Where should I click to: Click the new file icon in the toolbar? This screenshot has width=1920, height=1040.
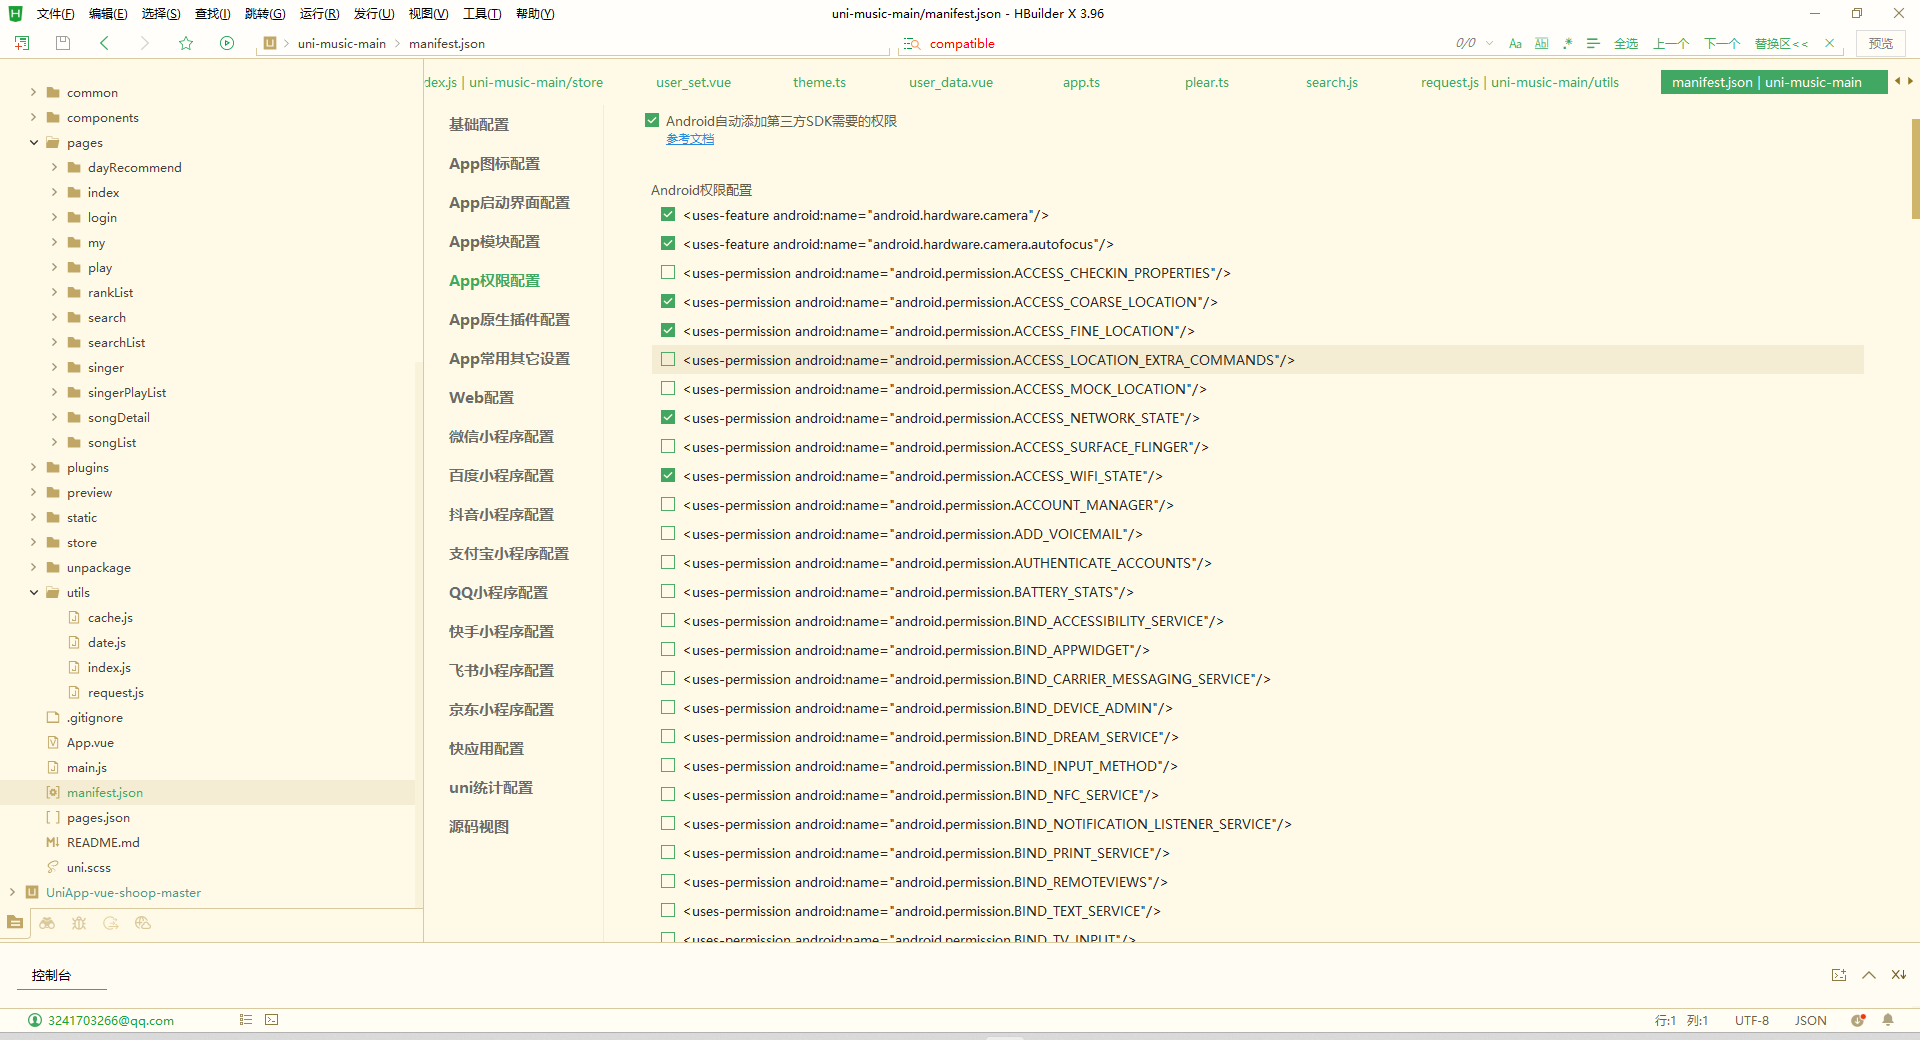22,43
